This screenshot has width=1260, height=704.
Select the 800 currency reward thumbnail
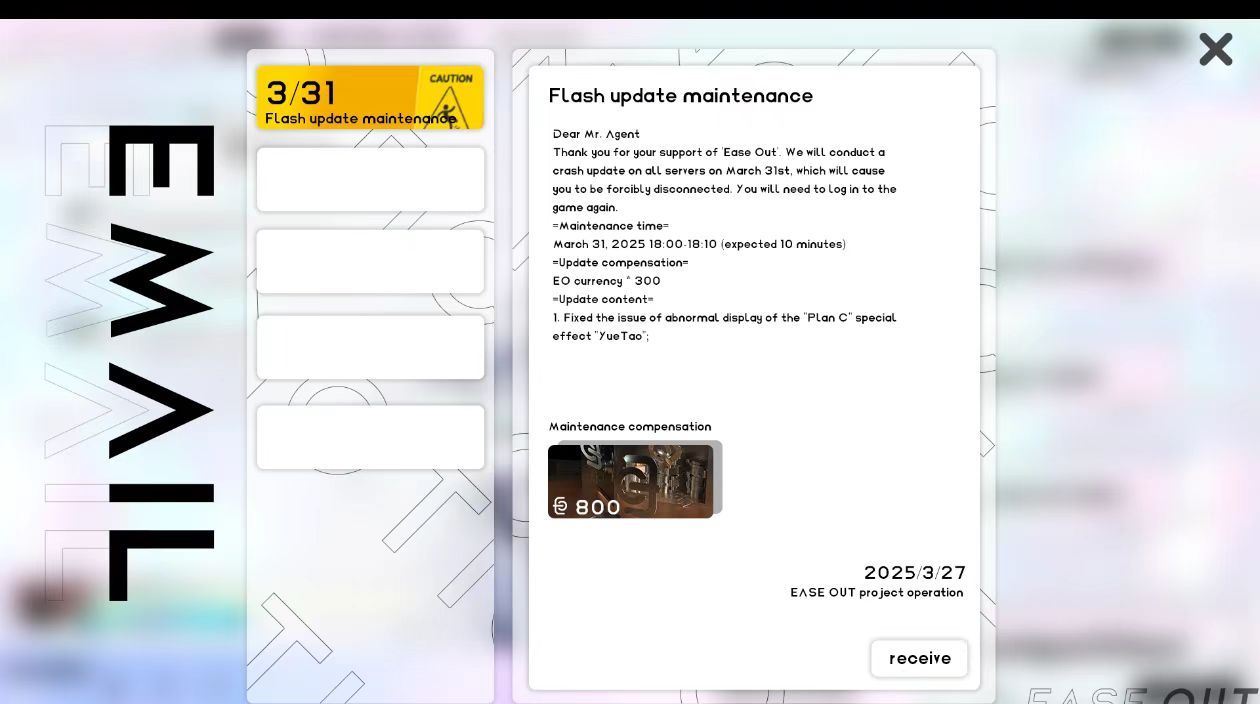click(x=631, y=481)
